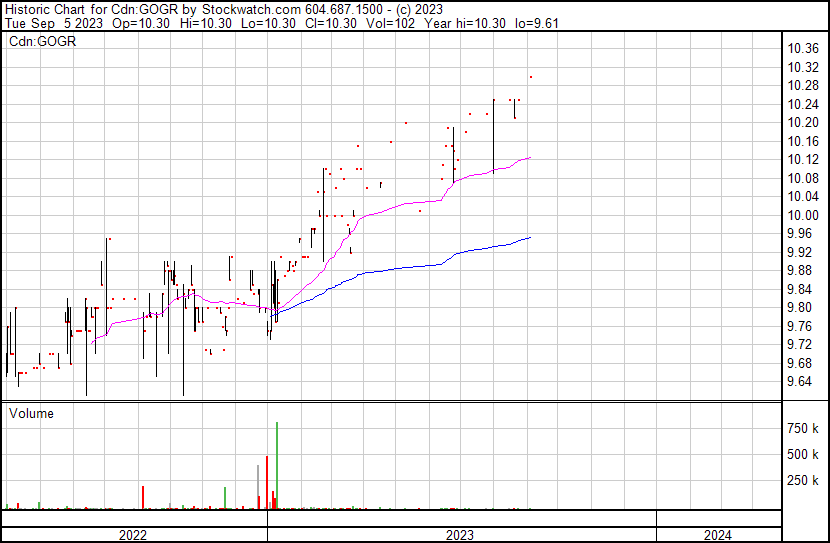Click the 10.20 price axis label
The image size is (830, 543).
pos(803,122)
